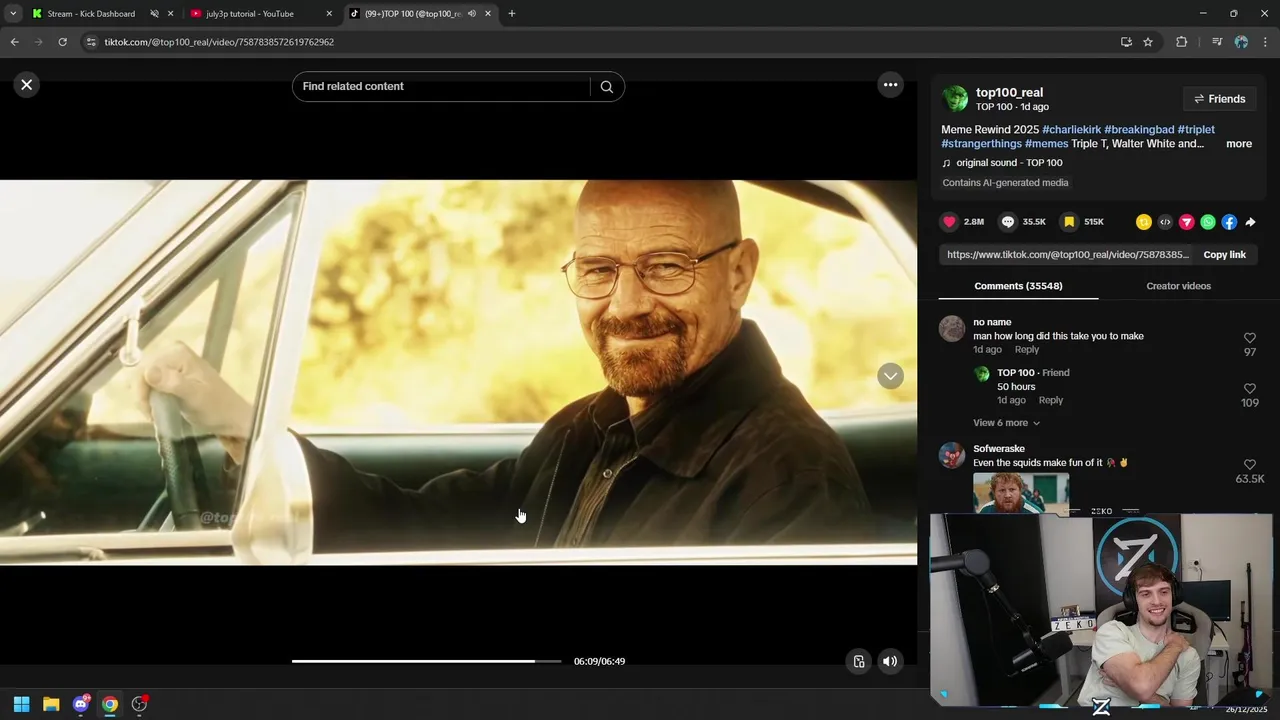Toggle the auto-scroll icon near volume
The width and height of the screenshot is (1280, 720).
pyautogui.click(x=858, y=661)
